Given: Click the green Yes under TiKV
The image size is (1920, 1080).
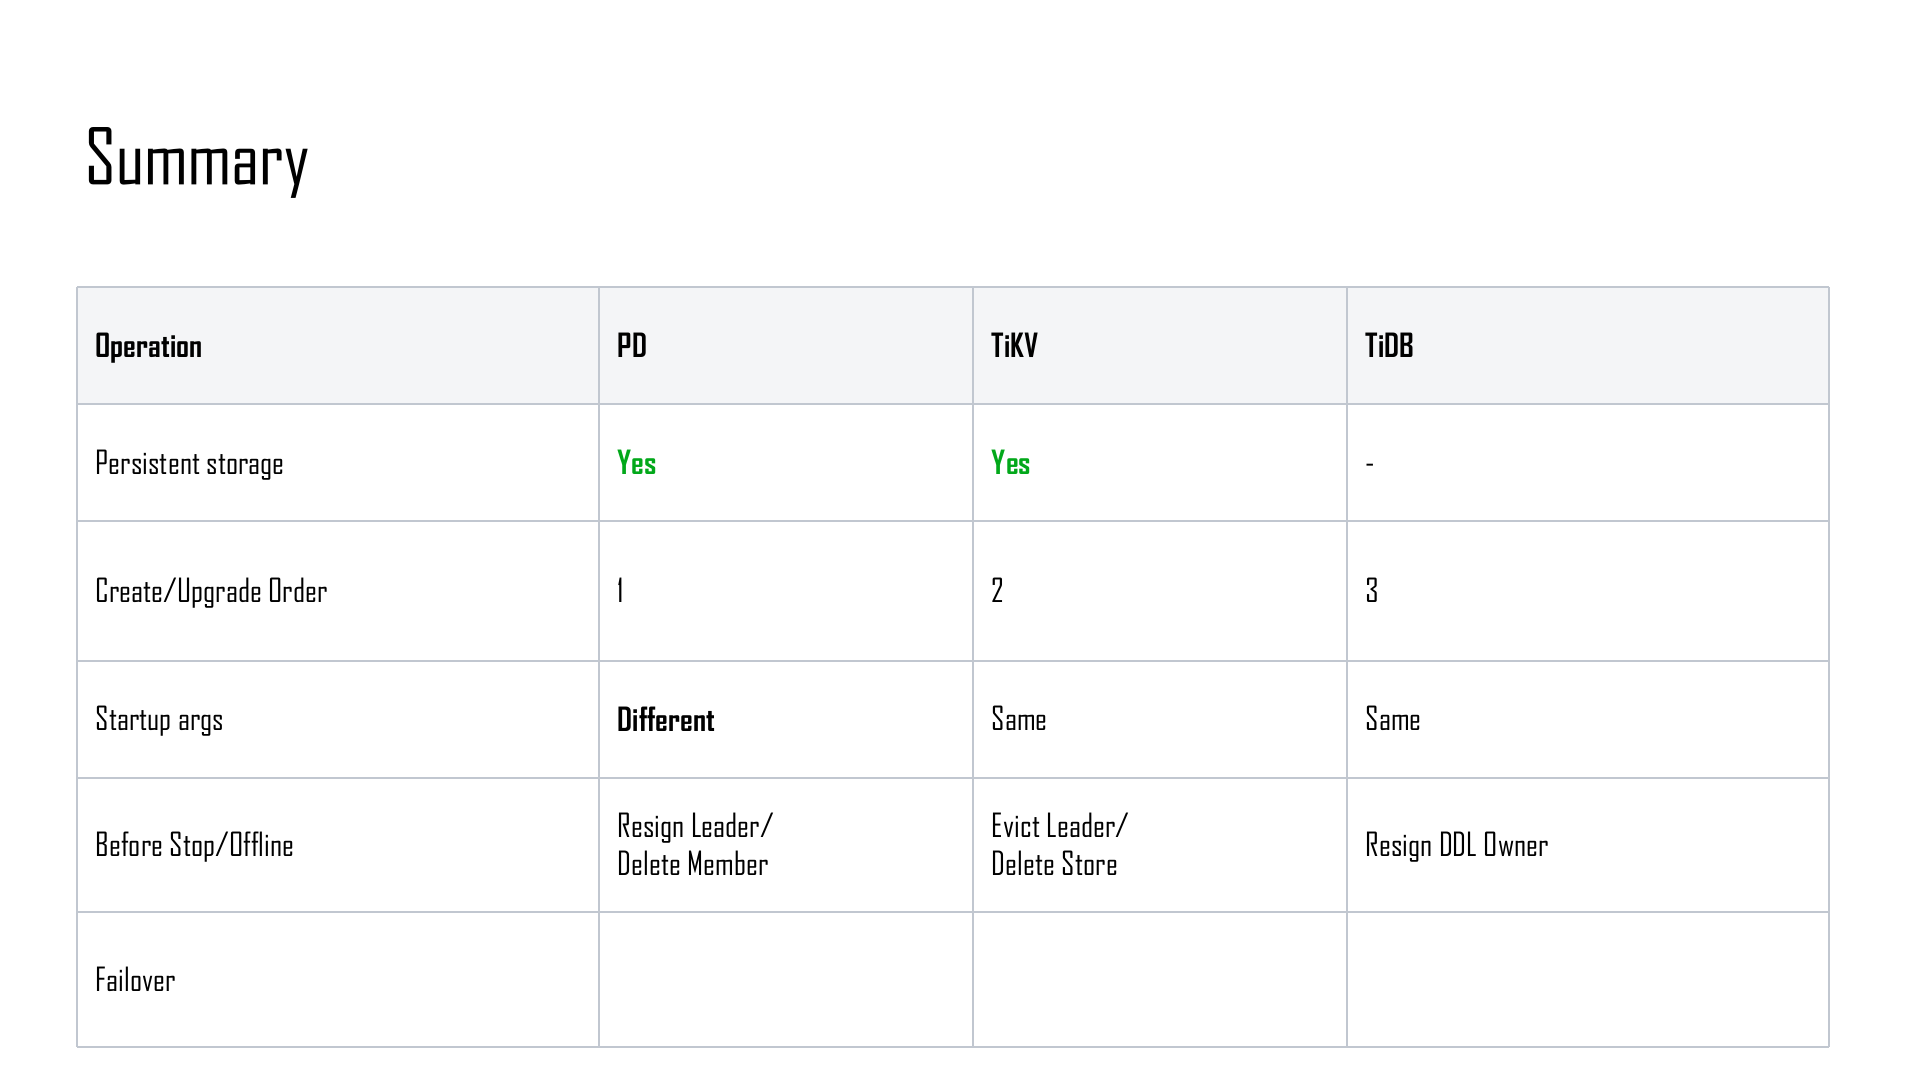Looking at the screenshot, I should pyautogui.click(x=1010, y=463).
